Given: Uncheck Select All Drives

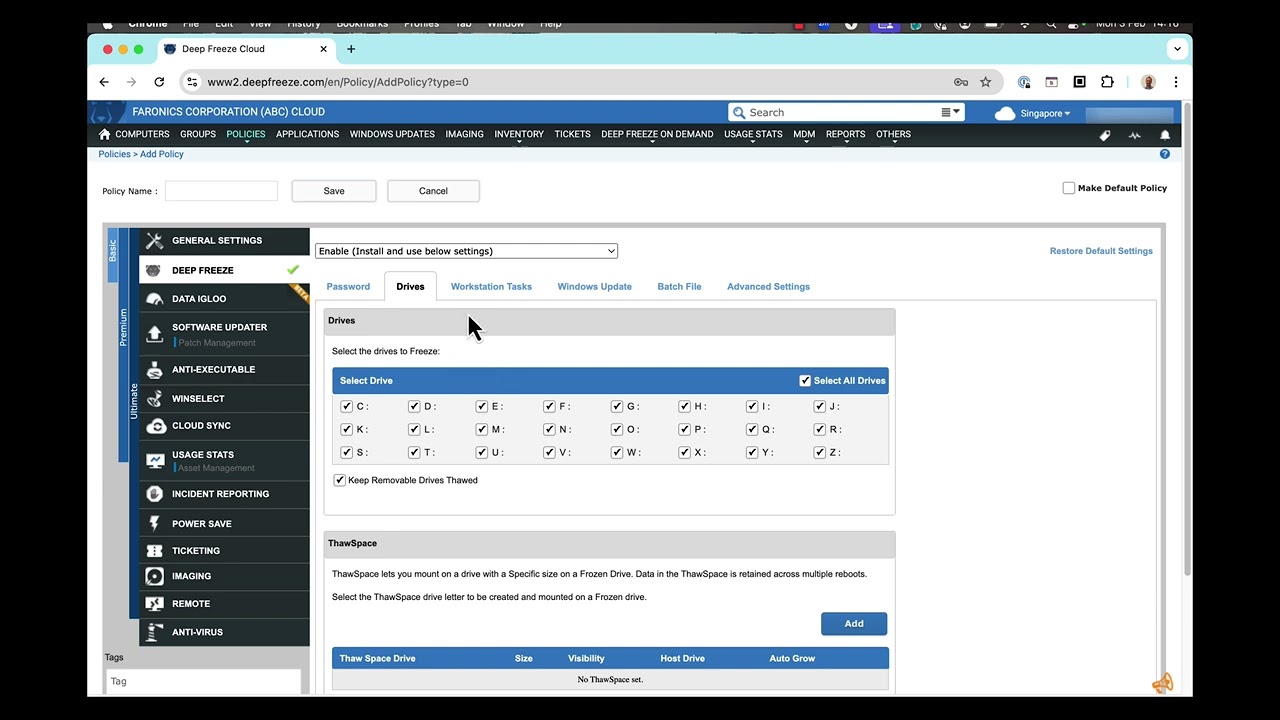Looking at the screenshot, I should click(805, 381).
